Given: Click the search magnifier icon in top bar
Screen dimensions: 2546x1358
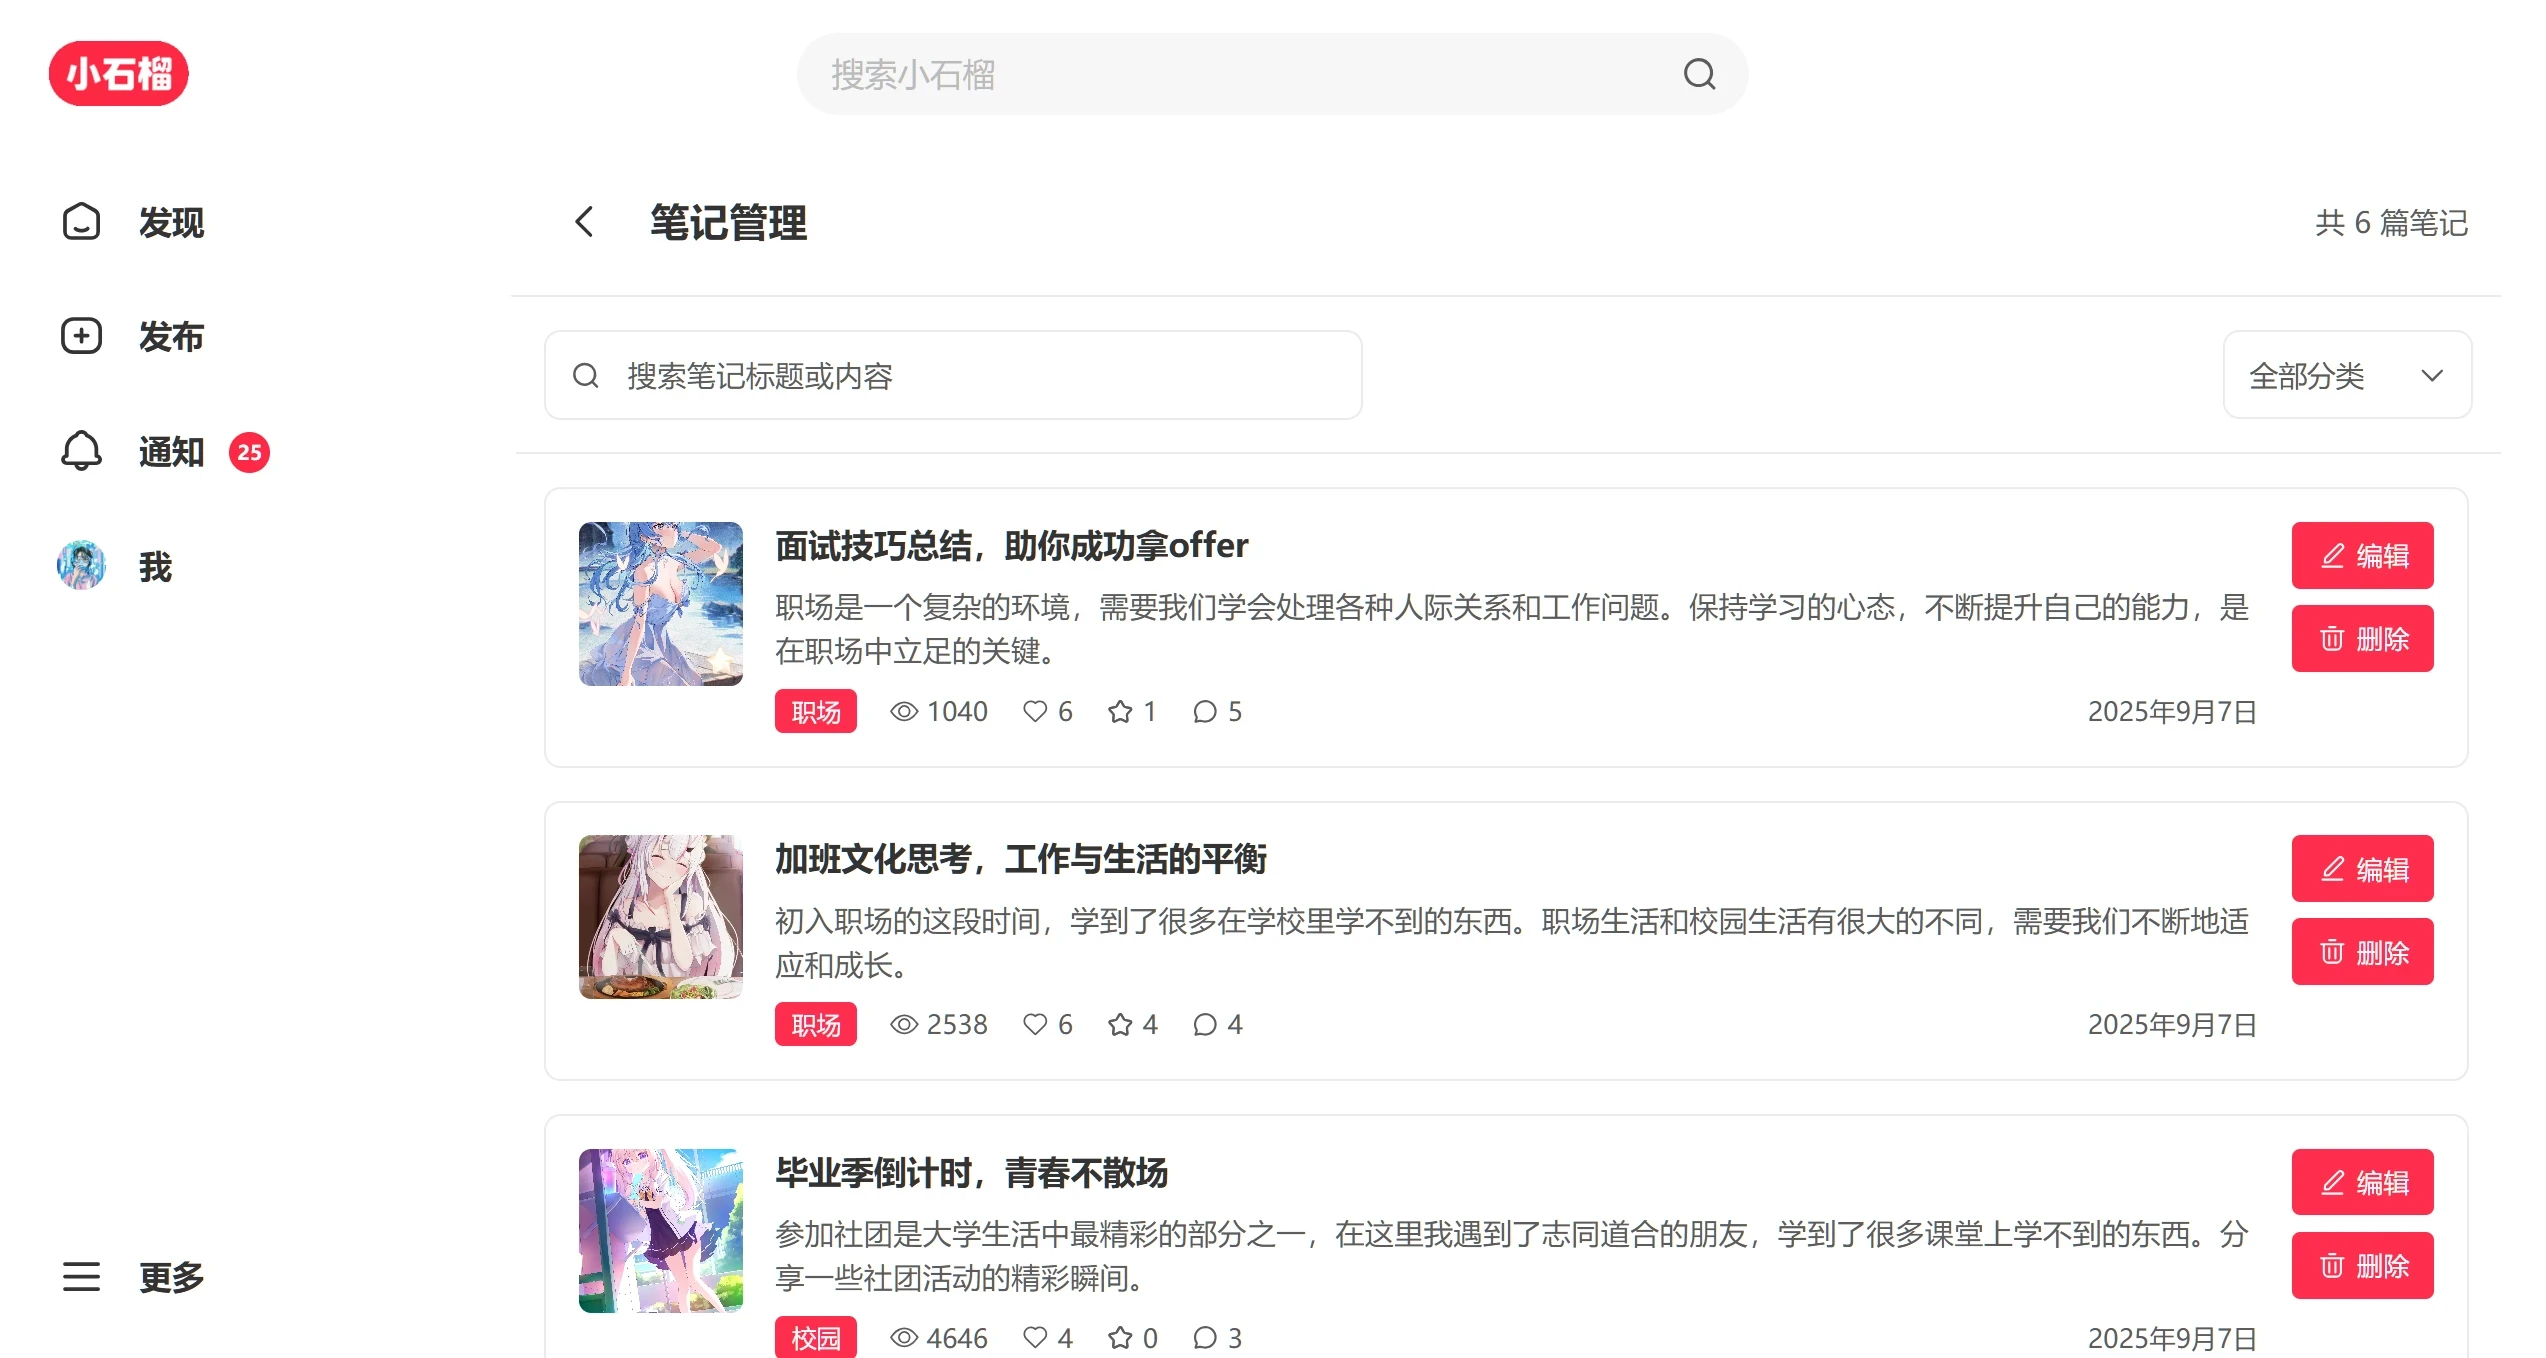Looking at the screenshot, I should click(1699, 74).
